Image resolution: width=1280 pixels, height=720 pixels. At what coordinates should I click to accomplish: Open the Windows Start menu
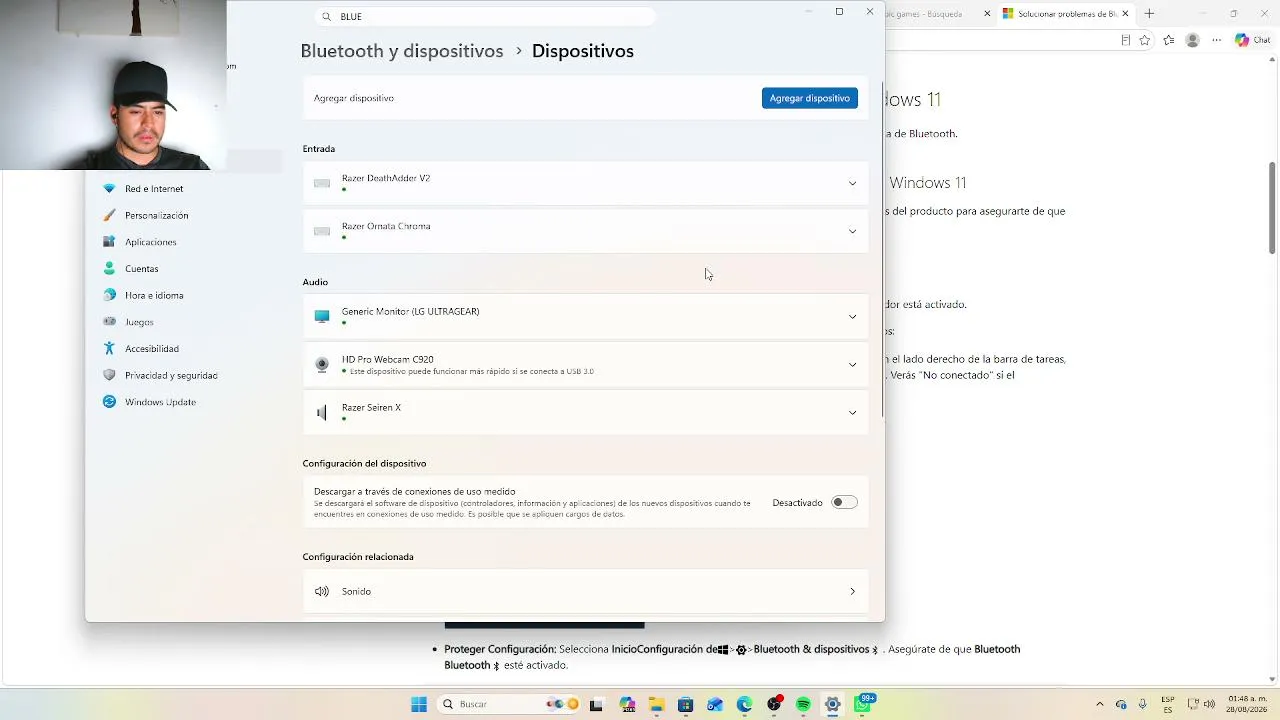tap(419, 704)
